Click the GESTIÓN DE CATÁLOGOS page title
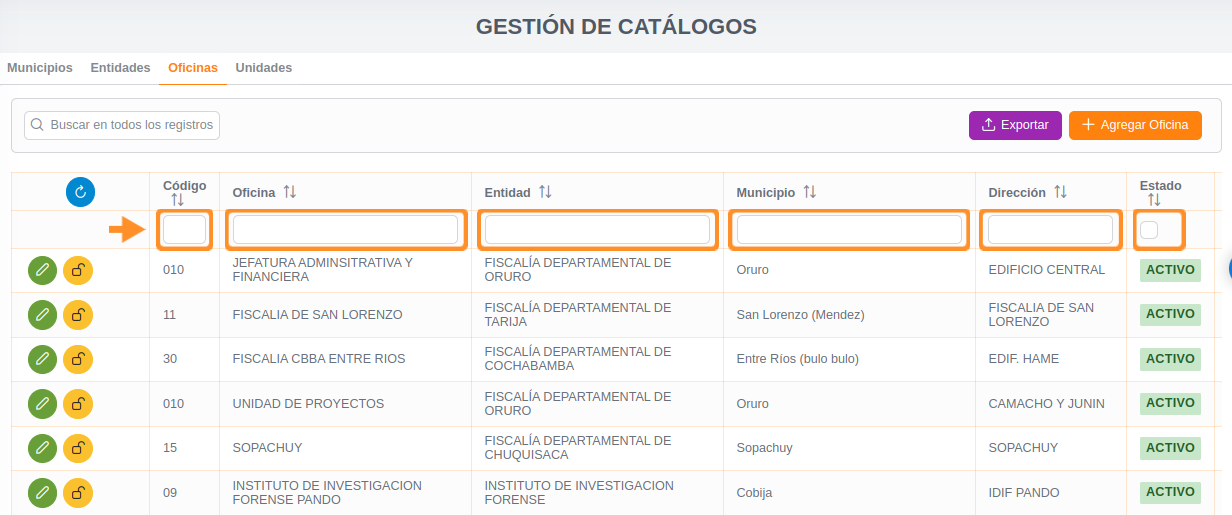This screenshot has height=515, width=1232. pos(616,27)
